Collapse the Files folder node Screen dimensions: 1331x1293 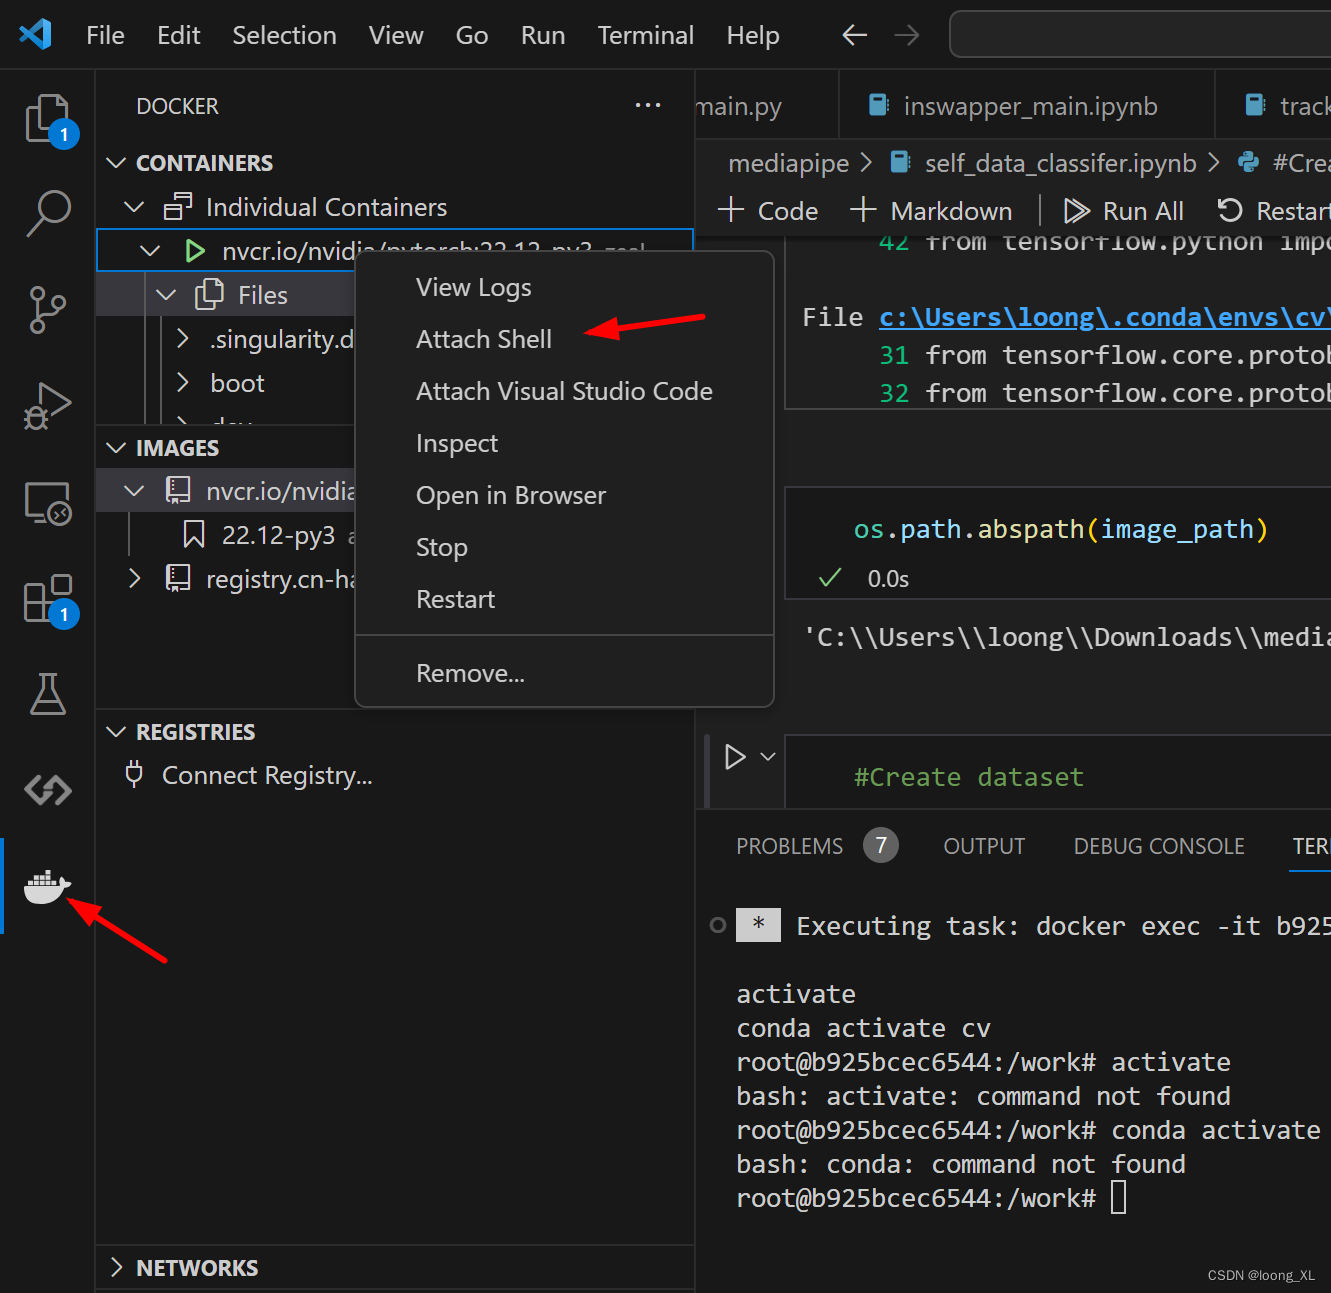pyautogui.click(x=166, y=295)
